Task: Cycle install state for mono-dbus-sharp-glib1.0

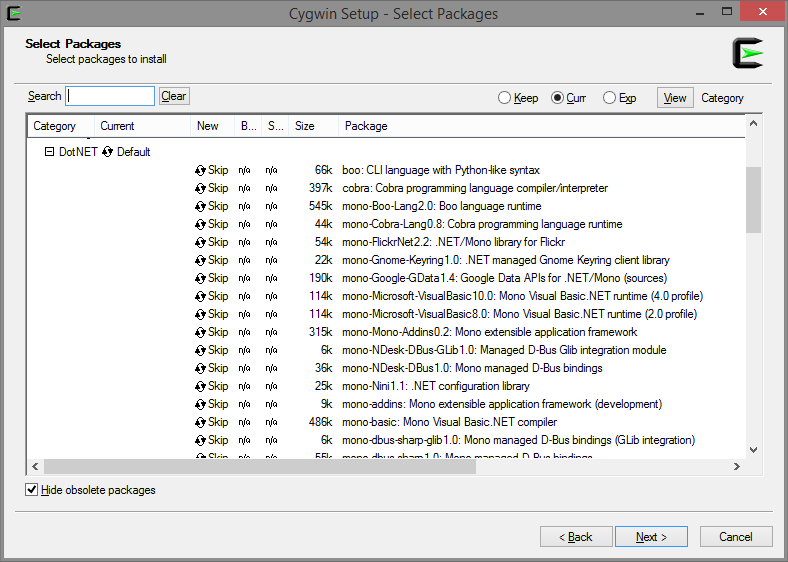Action: [x=200, y=440]
